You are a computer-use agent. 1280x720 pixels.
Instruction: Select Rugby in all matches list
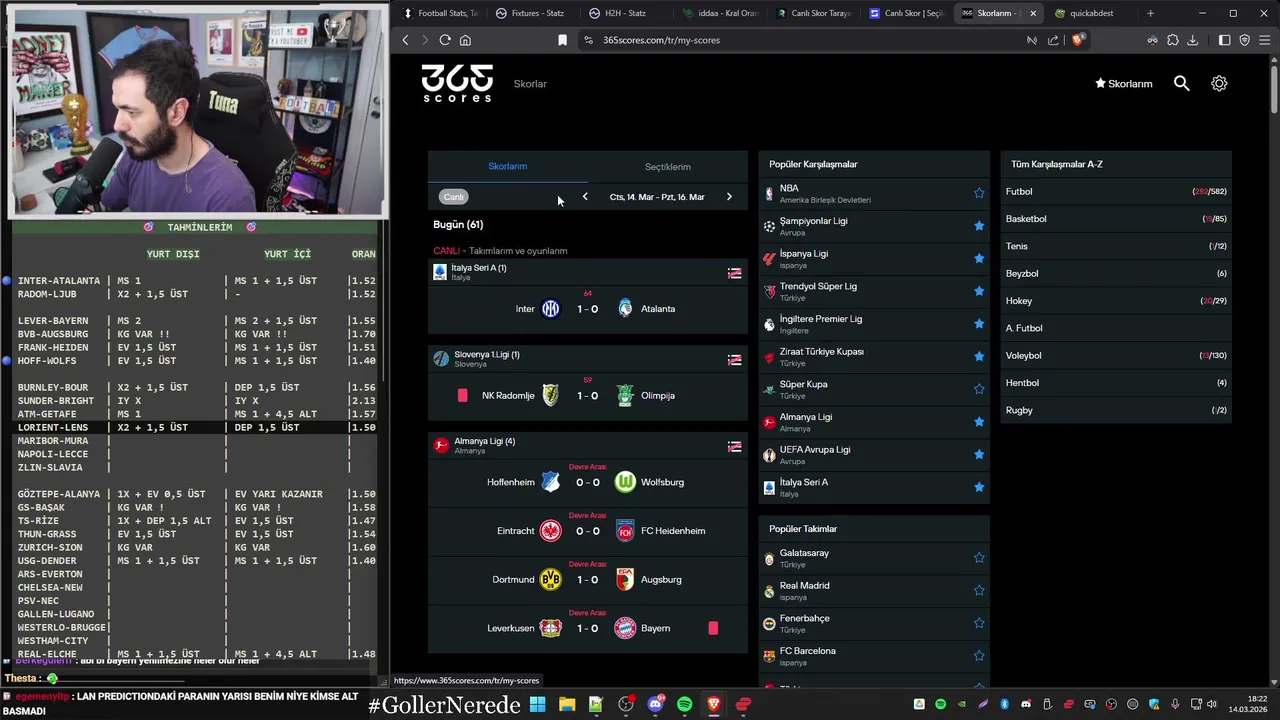pos(1116,410)
